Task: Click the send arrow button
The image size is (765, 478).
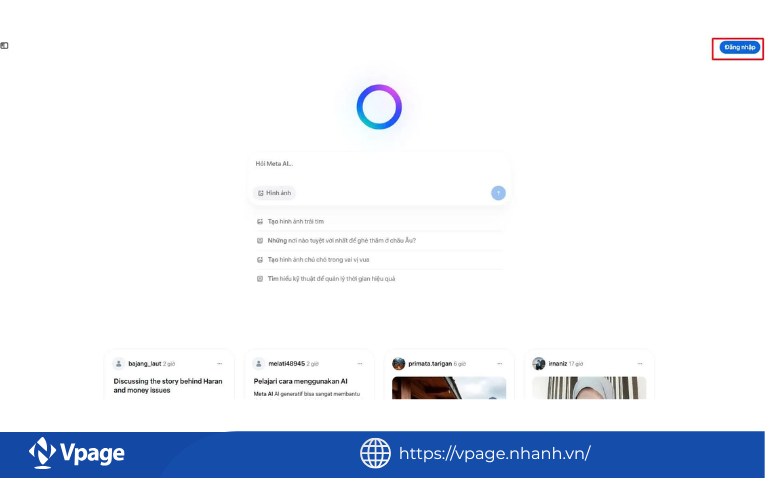Action: pyautogui.click(x=498, y=193)
